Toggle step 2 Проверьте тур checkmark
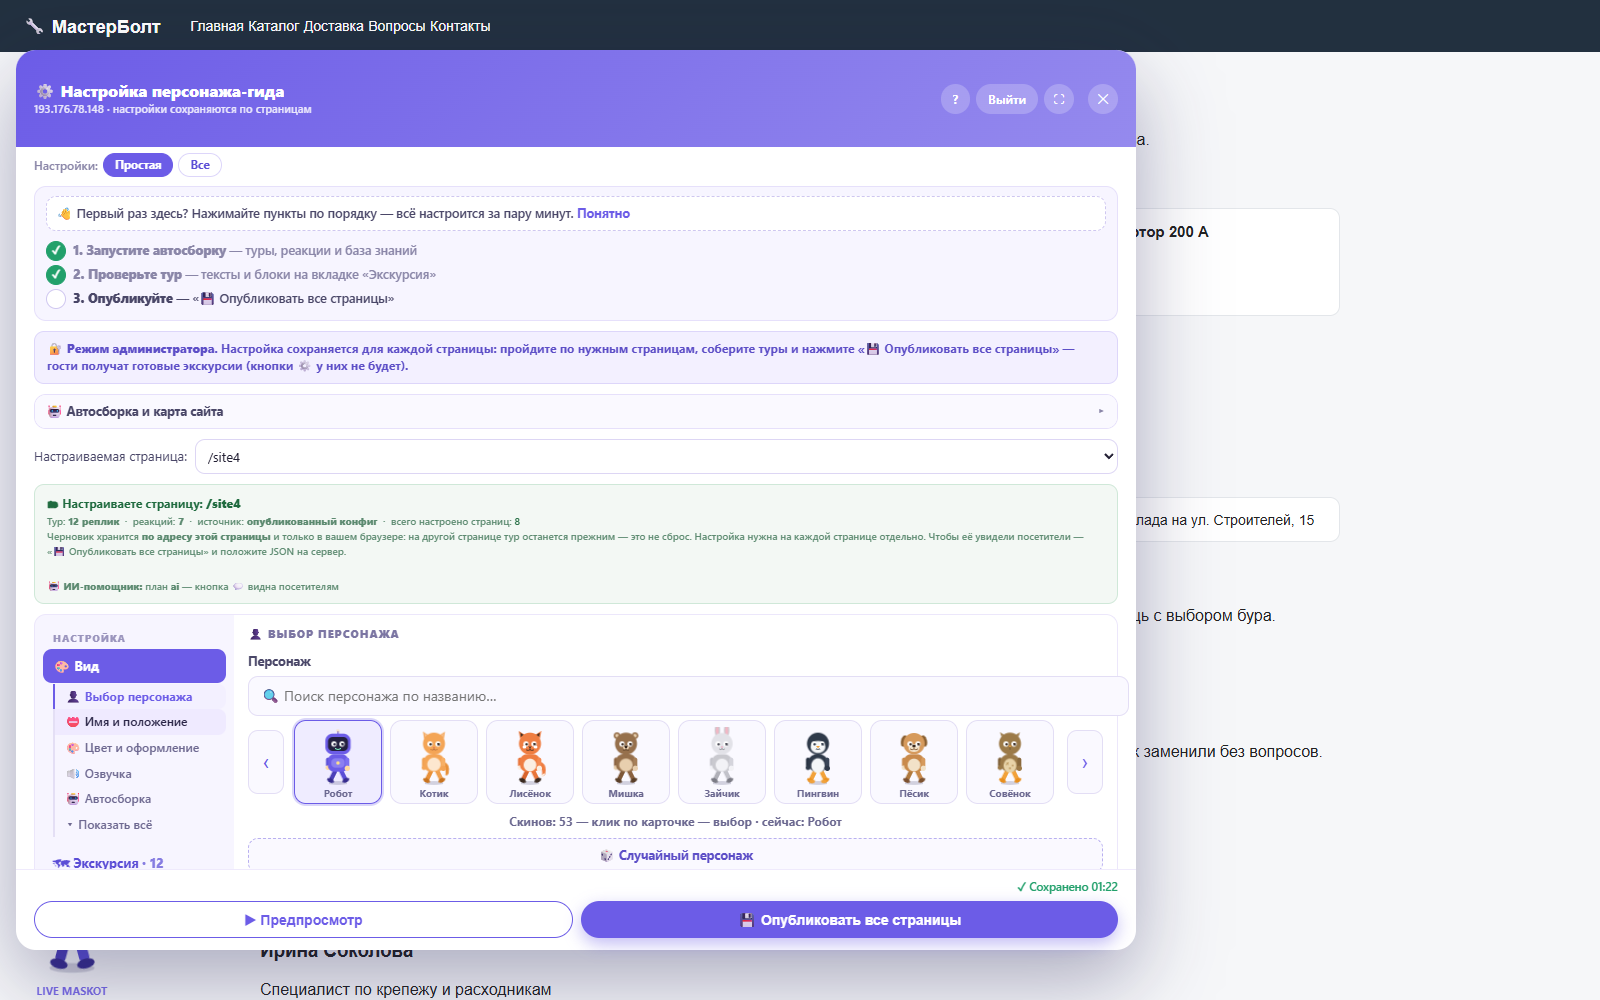This screenshot has height=1000, width=1600. (56, 275)
